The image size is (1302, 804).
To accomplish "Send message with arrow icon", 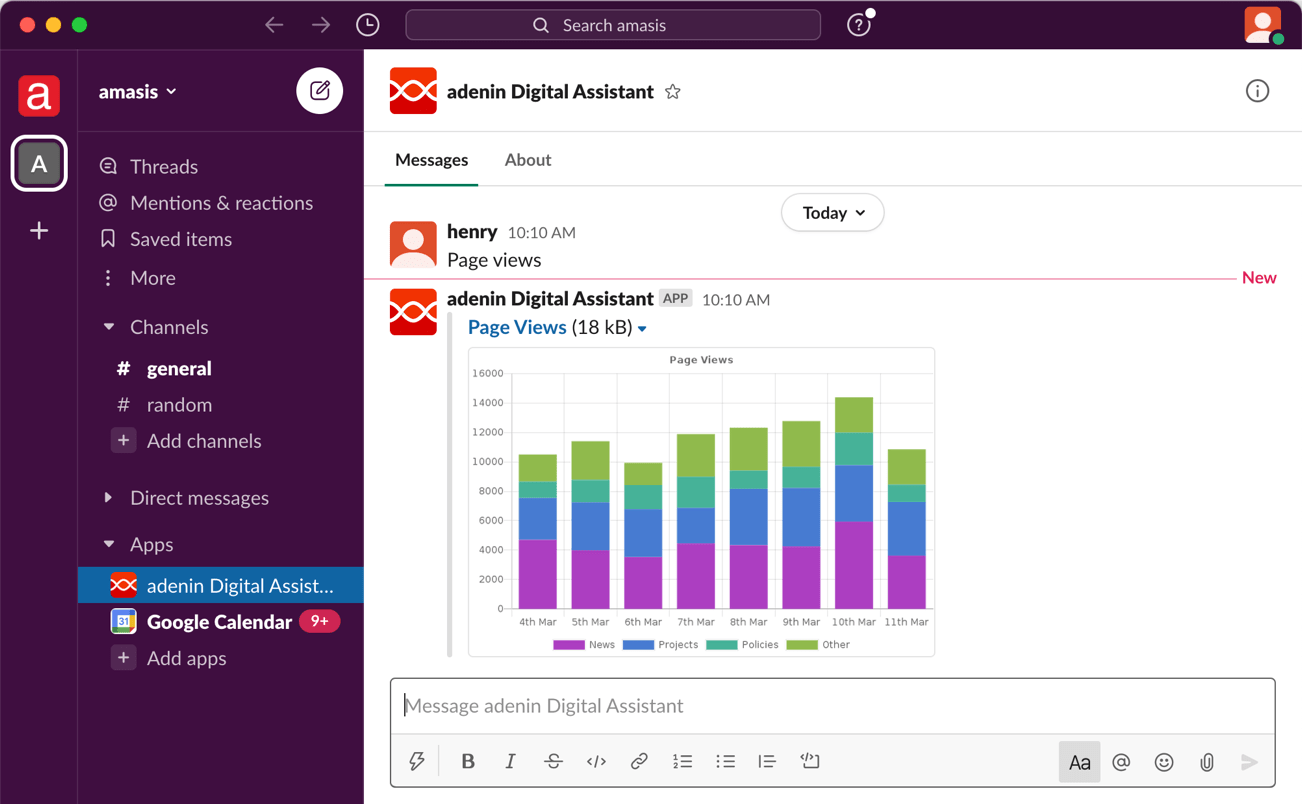I will pos(1249,762).
